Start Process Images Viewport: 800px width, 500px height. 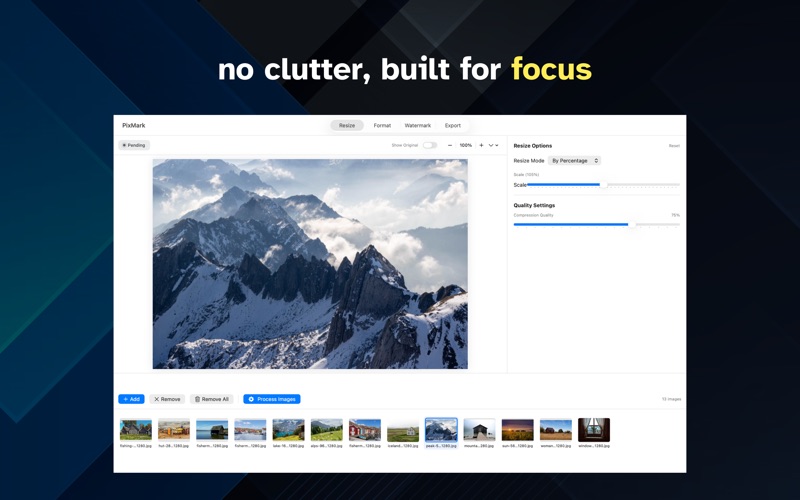[272, 399]
